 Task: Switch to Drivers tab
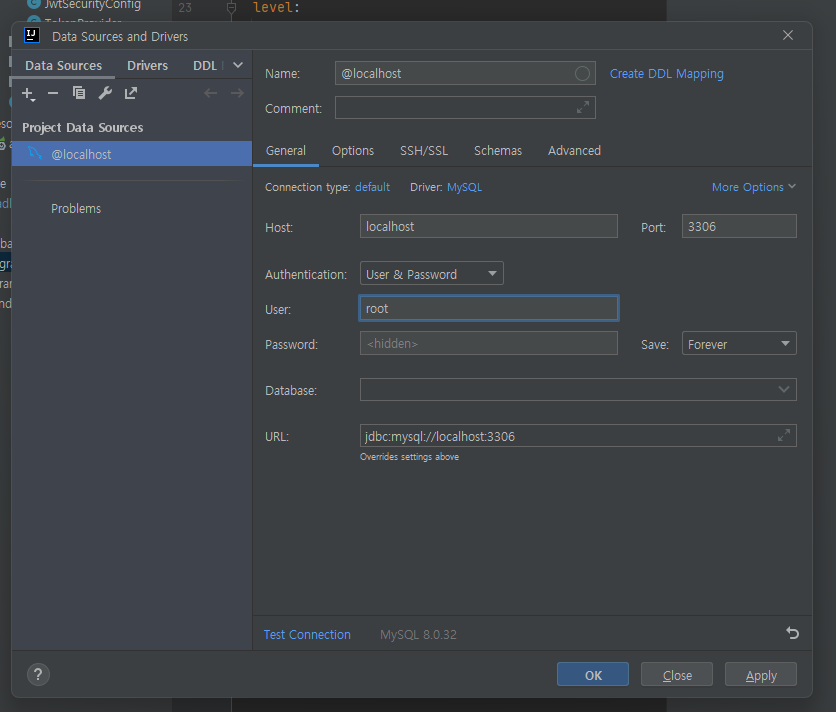pos(147,66)
